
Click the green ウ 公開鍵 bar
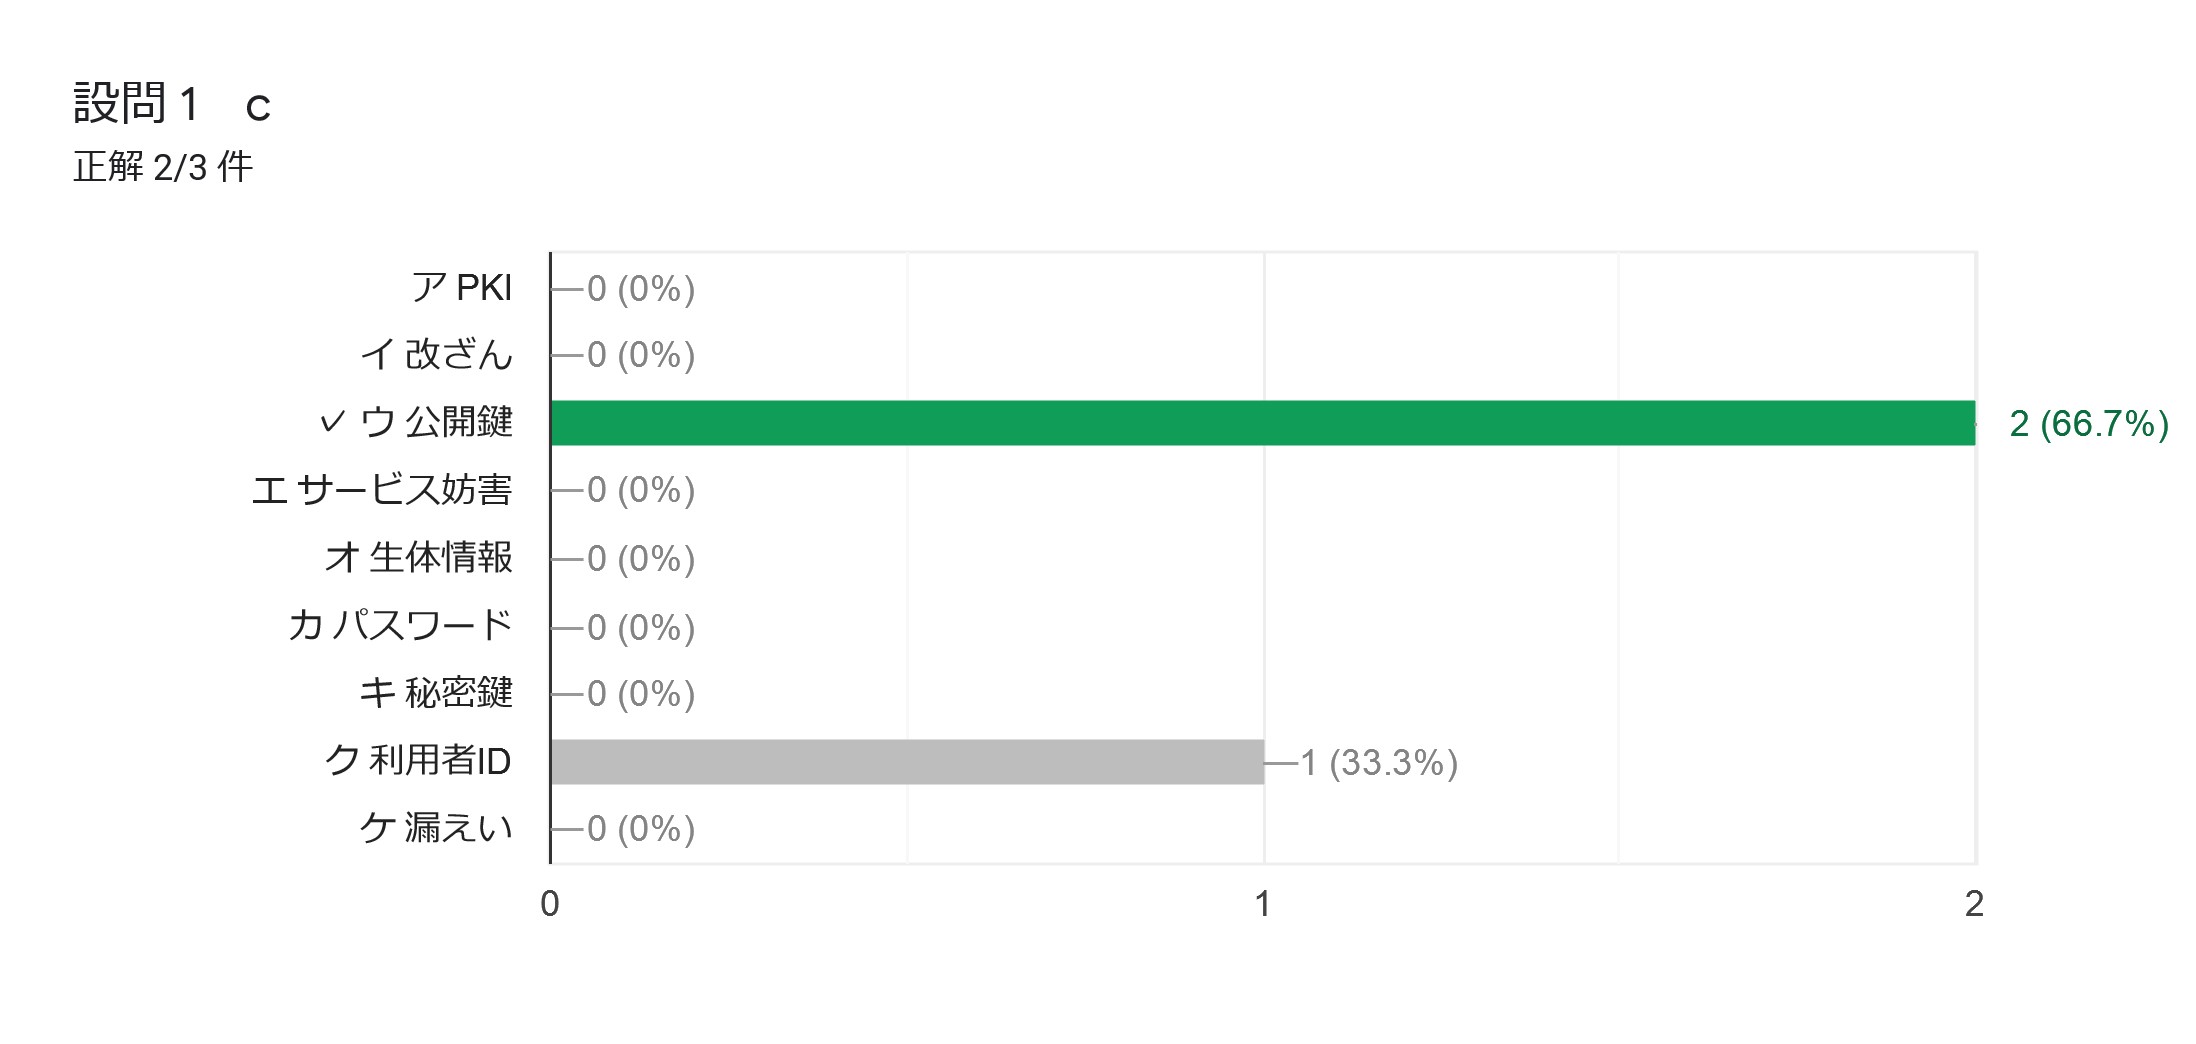[1263, 423]
